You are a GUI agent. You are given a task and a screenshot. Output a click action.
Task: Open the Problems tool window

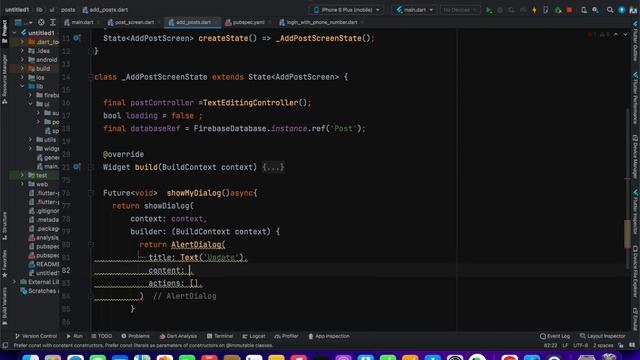136,336
